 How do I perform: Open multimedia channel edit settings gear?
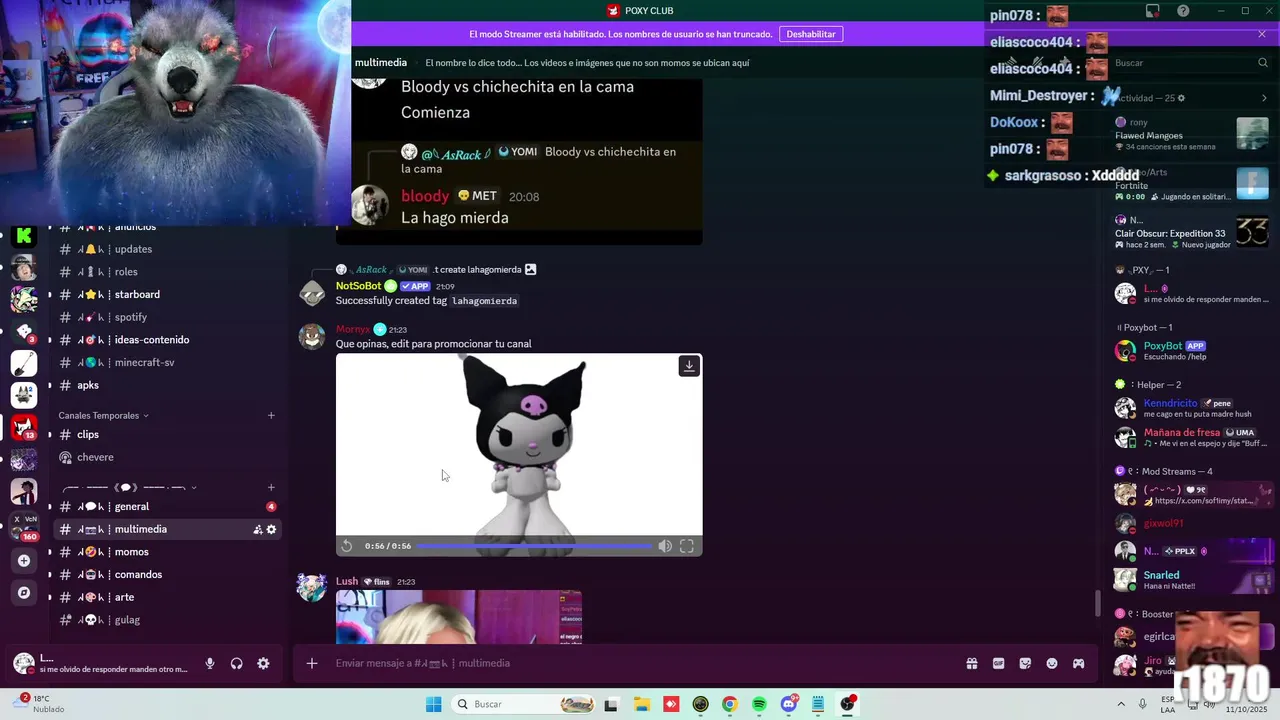click(x=271, y=529)
